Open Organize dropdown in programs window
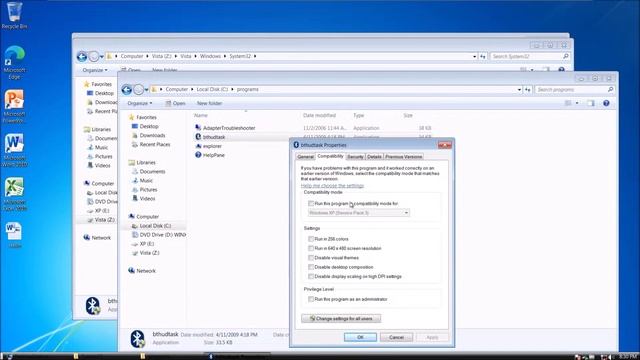The image size is (640, 360). pos(140,103)
